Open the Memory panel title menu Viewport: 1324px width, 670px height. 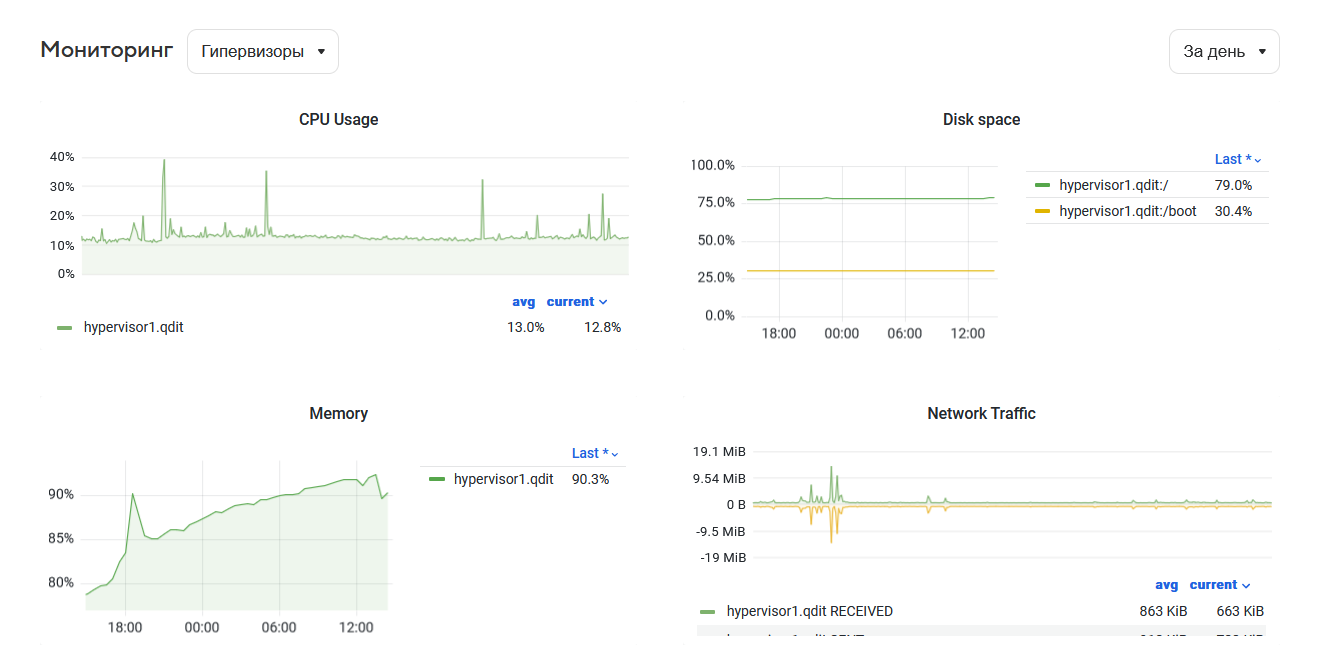pyautogui.click(x=338, y=413)
